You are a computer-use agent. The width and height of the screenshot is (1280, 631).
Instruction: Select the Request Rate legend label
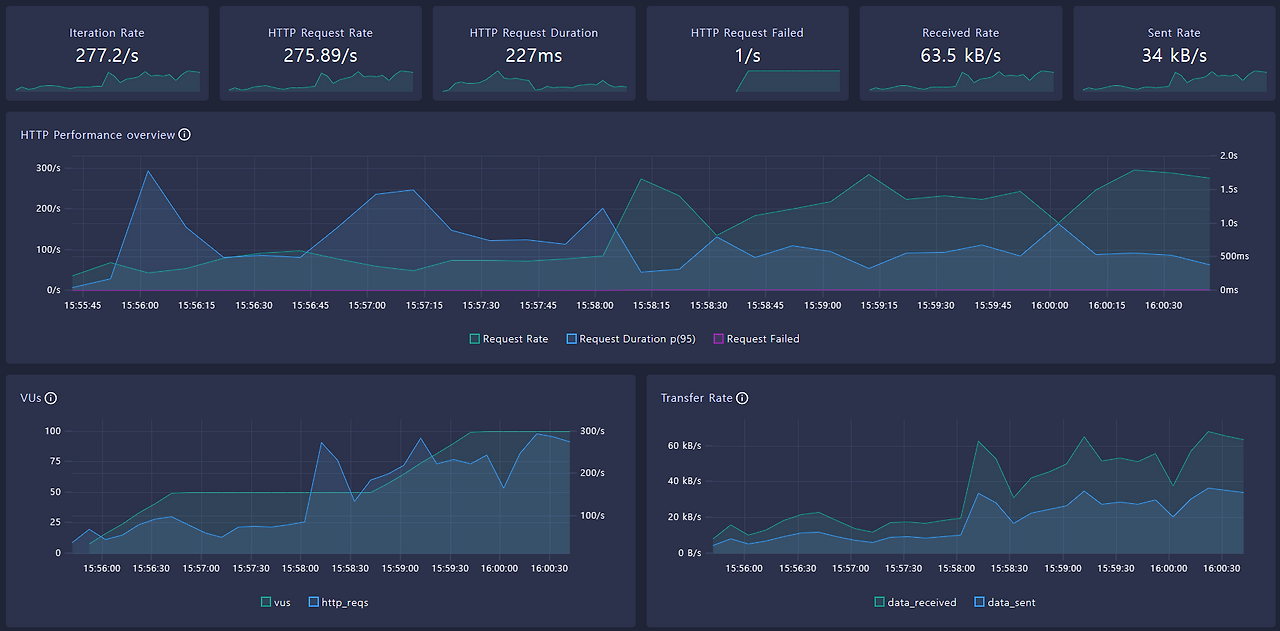click(515, 339)
